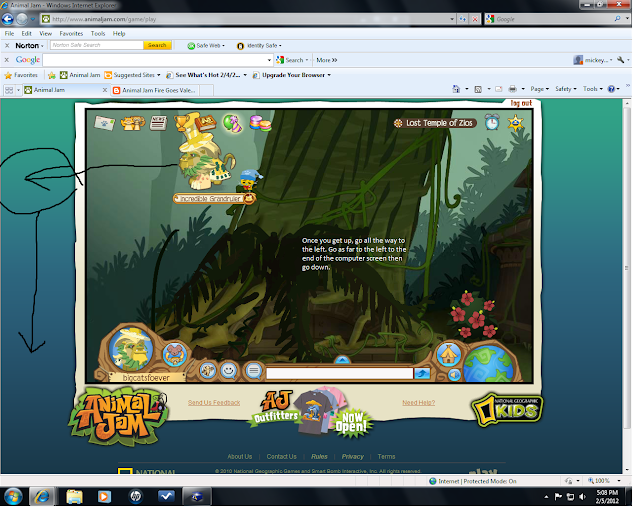The width and height of the screenshot is (640, 513).
Task: Click the alarm clock icon
Action: (492, 122)
